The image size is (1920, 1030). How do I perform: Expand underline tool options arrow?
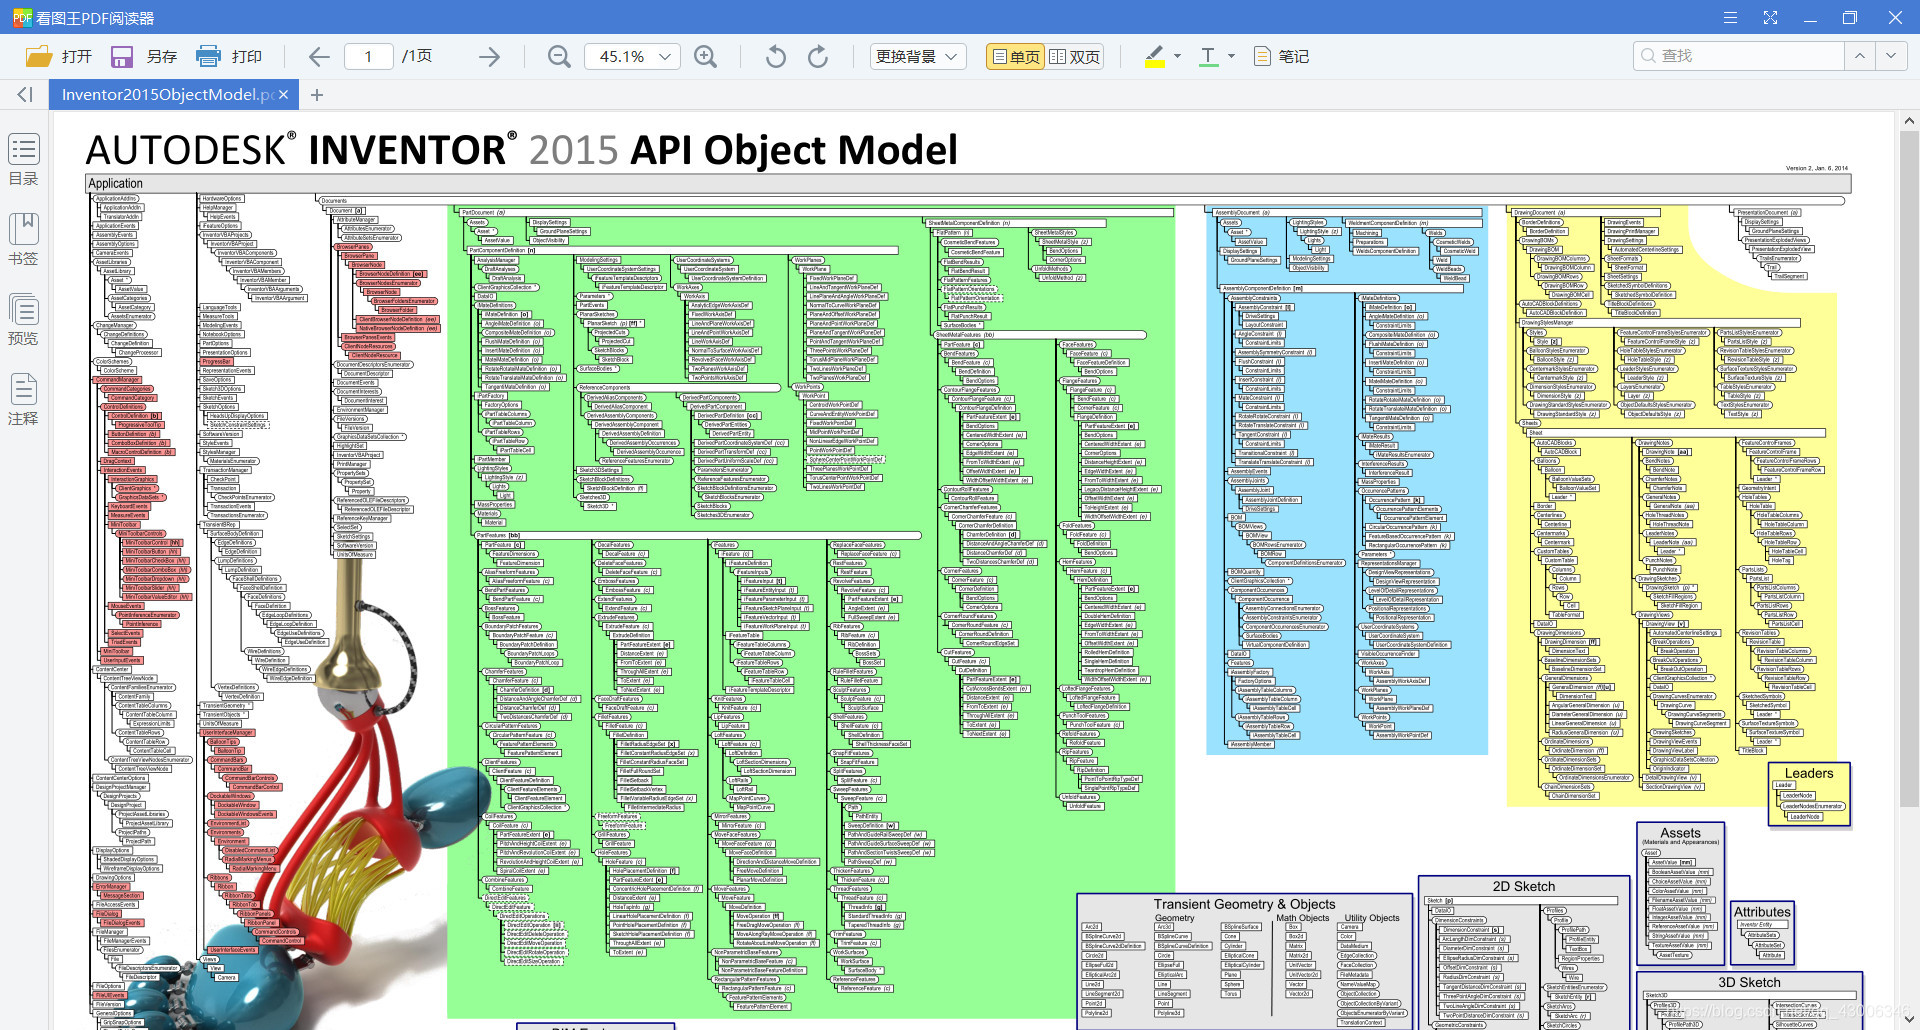tap(1231, 56)
